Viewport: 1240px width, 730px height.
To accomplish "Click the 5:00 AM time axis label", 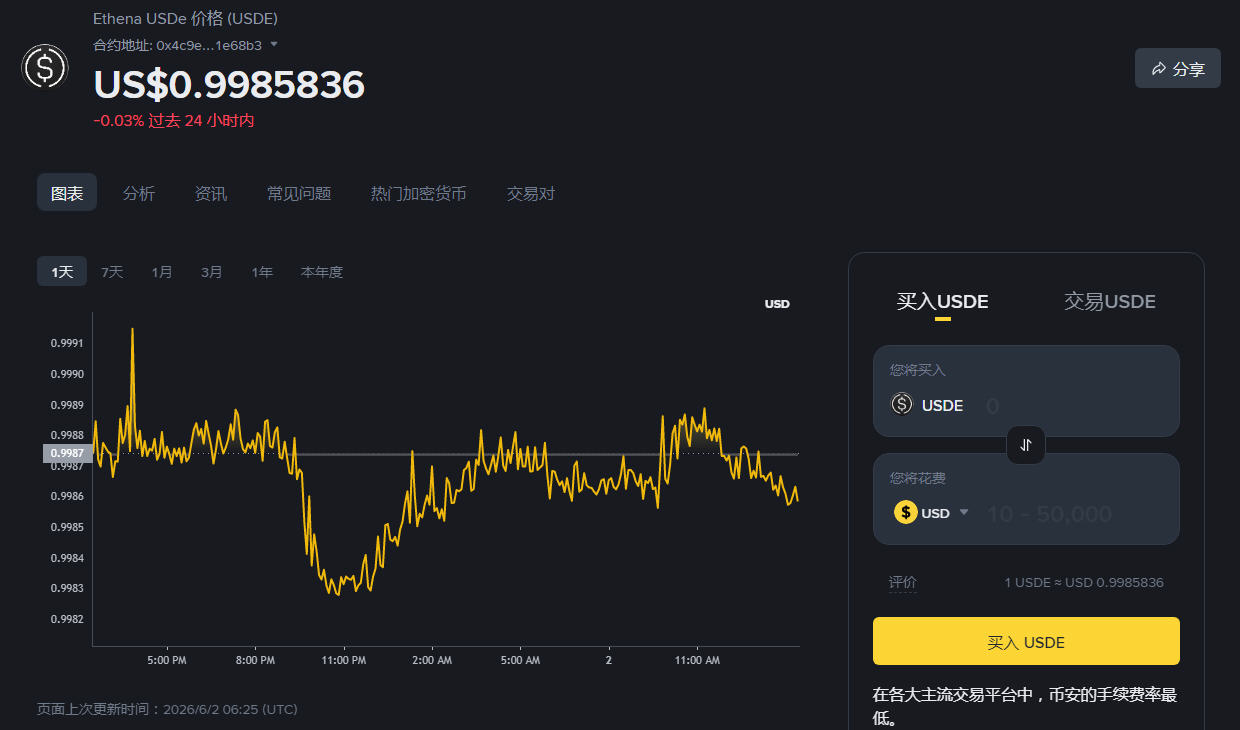I will point(520,661).
